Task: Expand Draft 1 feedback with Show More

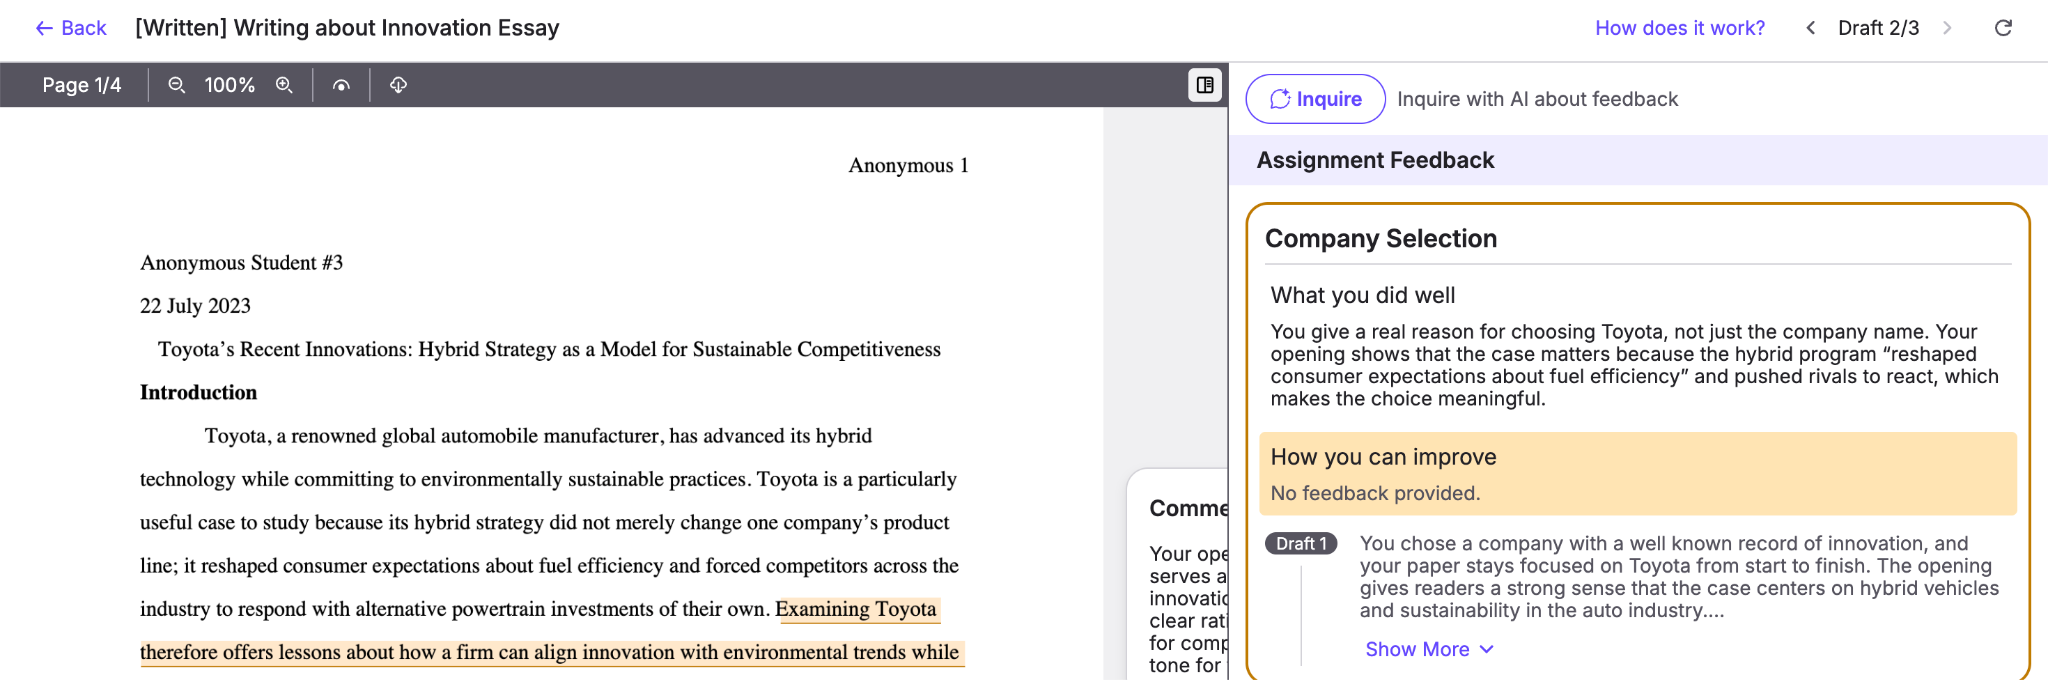Action: pos(1429,649)
